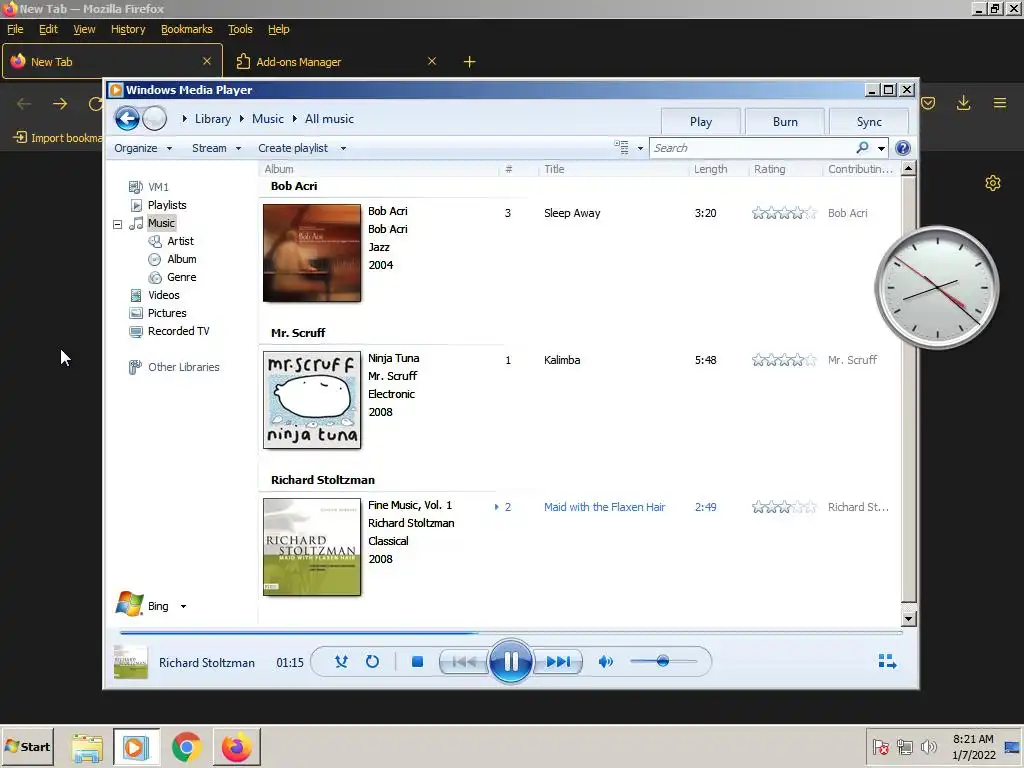Open Playlists in the navigation pane
This screenshot has width=1024, height=768.
pyautogui.click(x=158, y=205)
